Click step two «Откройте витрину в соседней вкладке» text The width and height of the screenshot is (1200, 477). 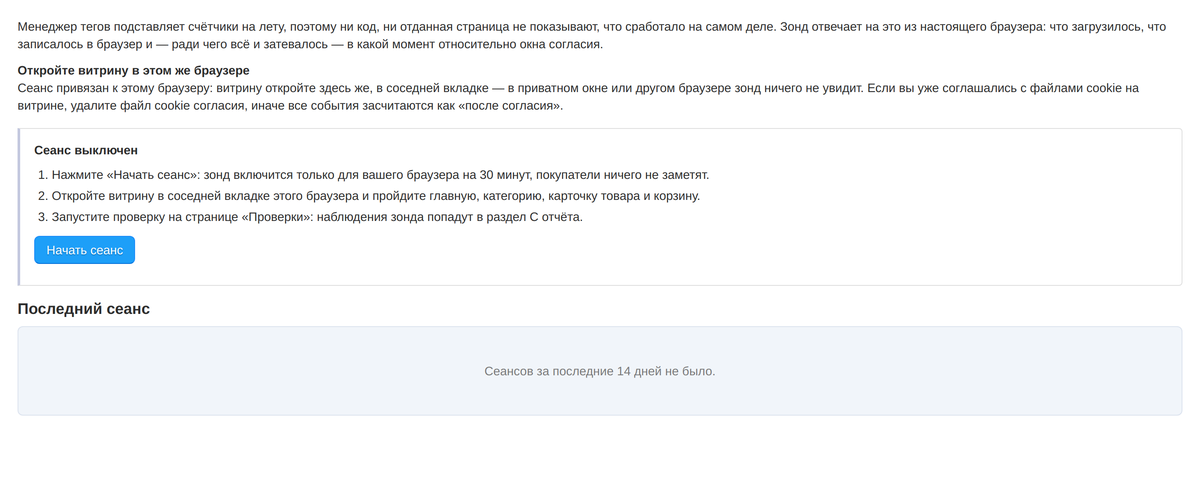click(376, 196)
